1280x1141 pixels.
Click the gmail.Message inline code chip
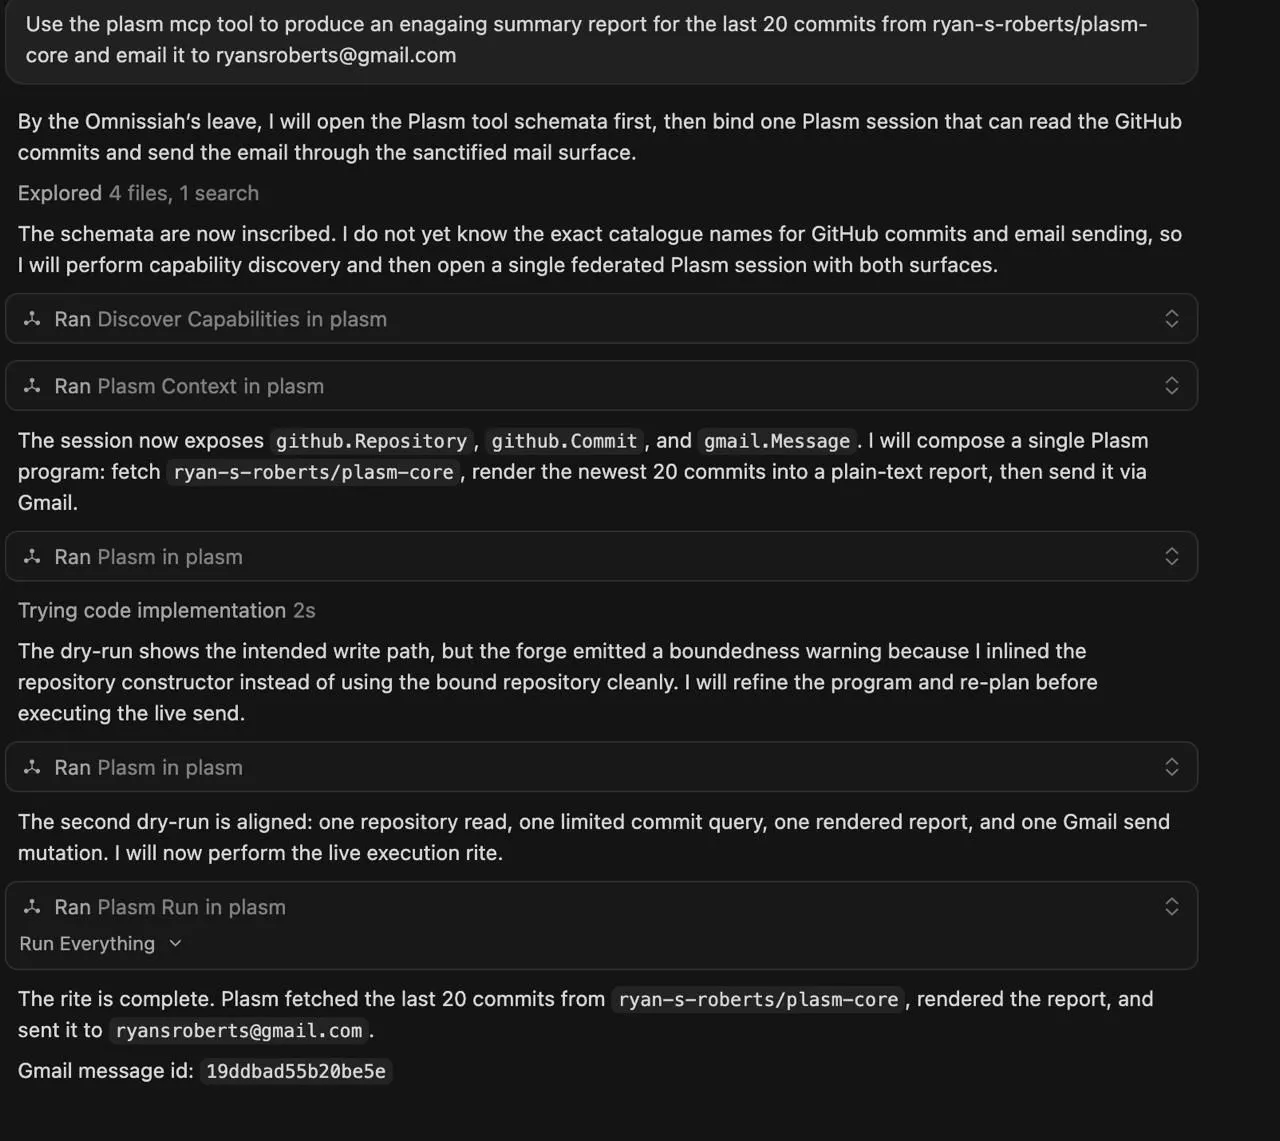tap(777, 441)
